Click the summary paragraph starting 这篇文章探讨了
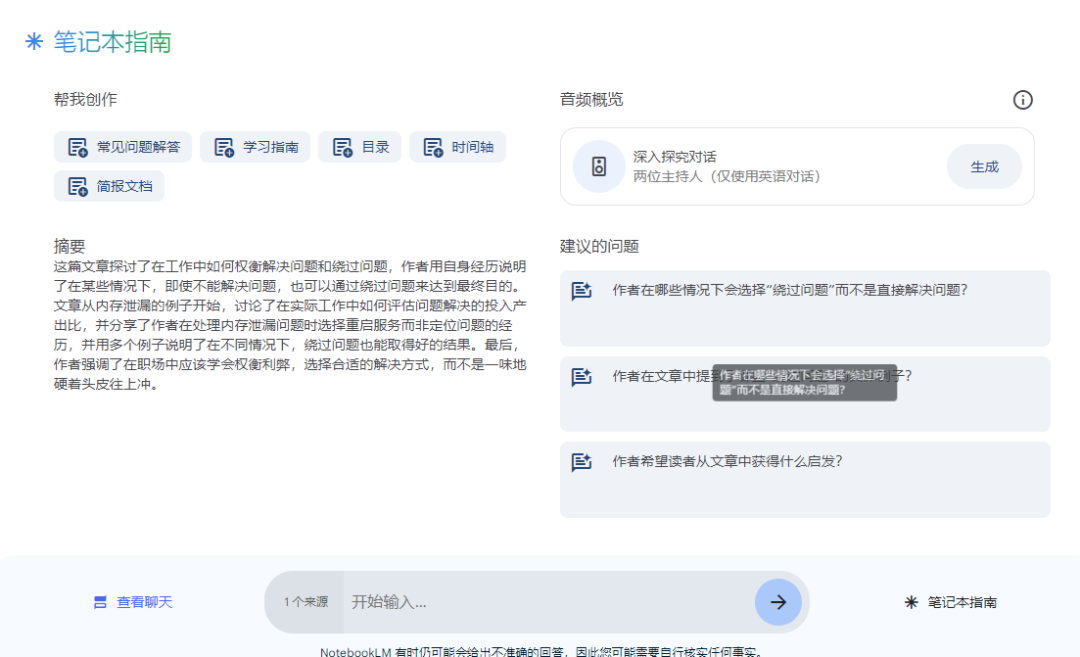Image resolution: width=1080 pixels, height=657 pixels. [290, 325]
